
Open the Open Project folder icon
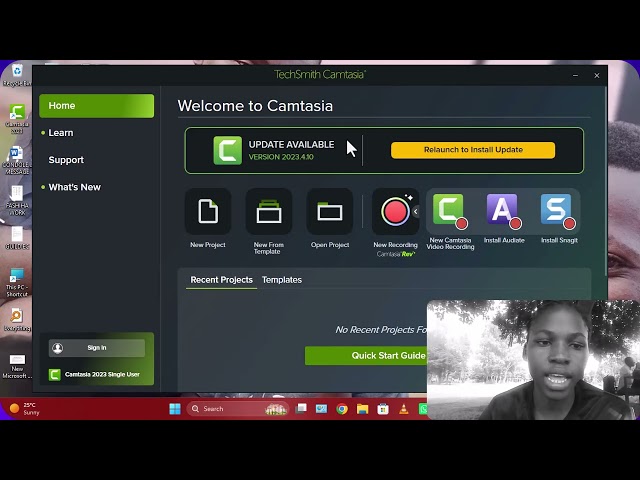pos(330,211)
